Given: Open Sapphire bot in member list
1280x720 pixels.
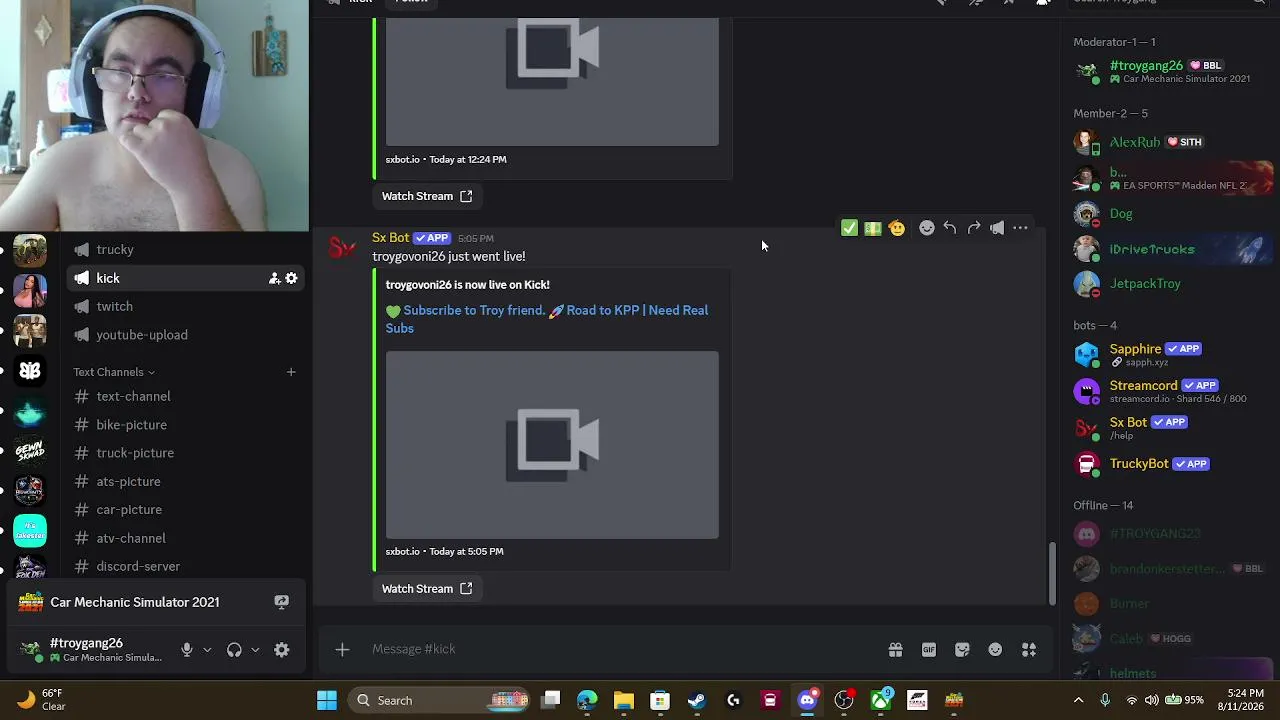Looking at the screenshot, I should [x=1170, y=354].
